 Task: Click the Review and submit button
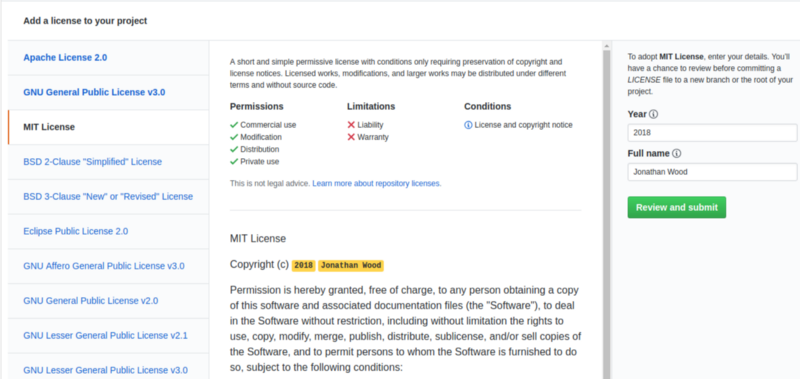pyautogui.click(x=677, y=208)
